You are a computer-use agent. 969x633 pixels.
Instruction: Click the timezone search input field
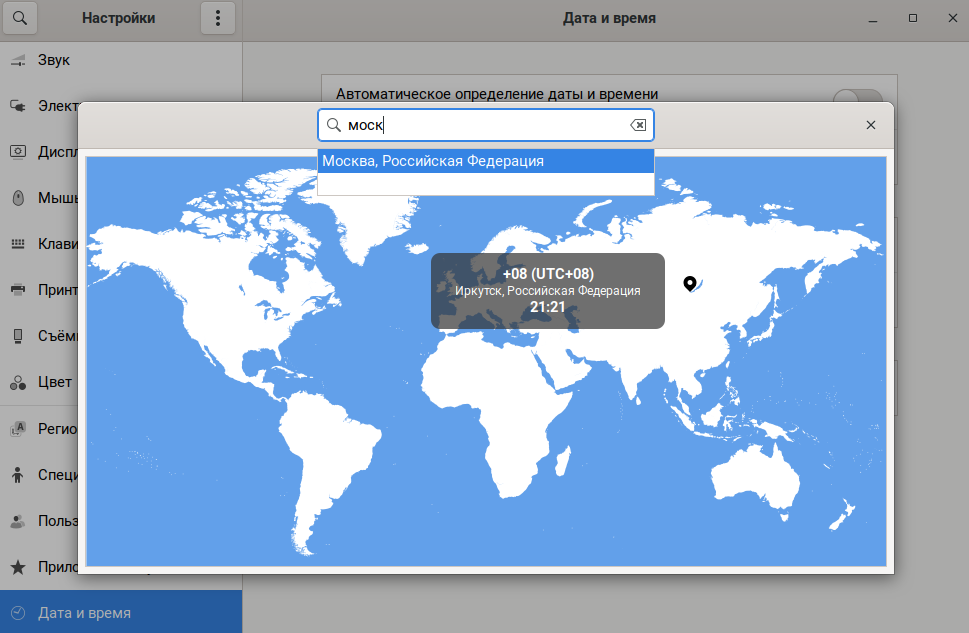(485, 125)
